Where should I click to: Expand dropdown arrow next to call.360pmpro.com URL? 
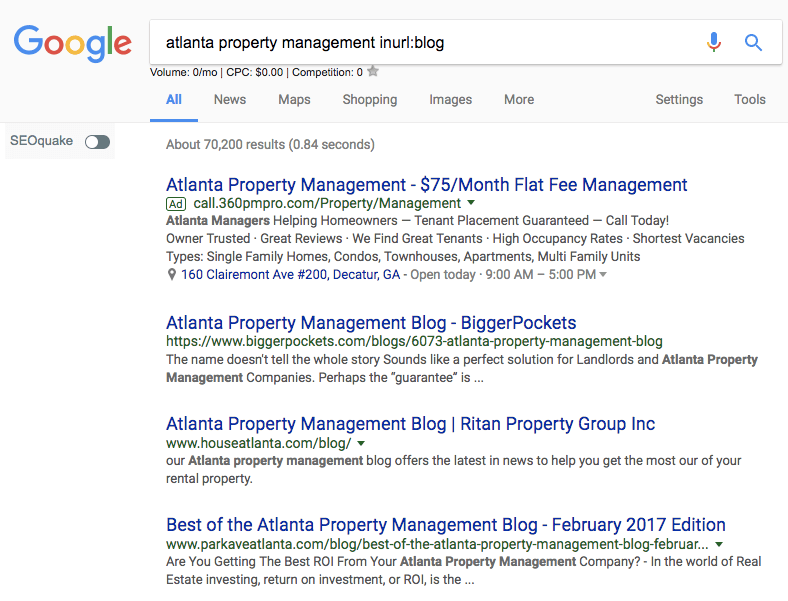click(x=471, y=203)
